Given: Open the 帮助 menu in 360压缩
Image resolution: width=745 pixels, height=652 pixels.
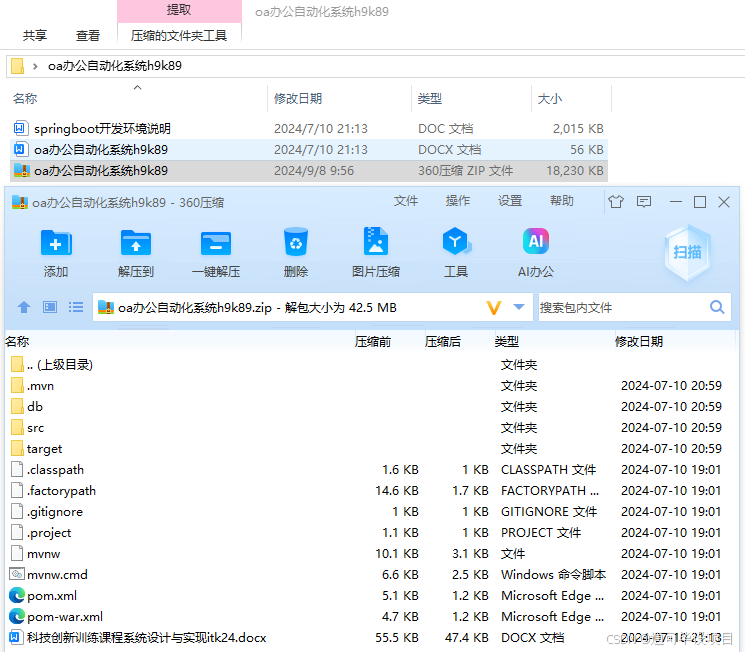Looking at the screenshot, I should (x=562, y=201).
